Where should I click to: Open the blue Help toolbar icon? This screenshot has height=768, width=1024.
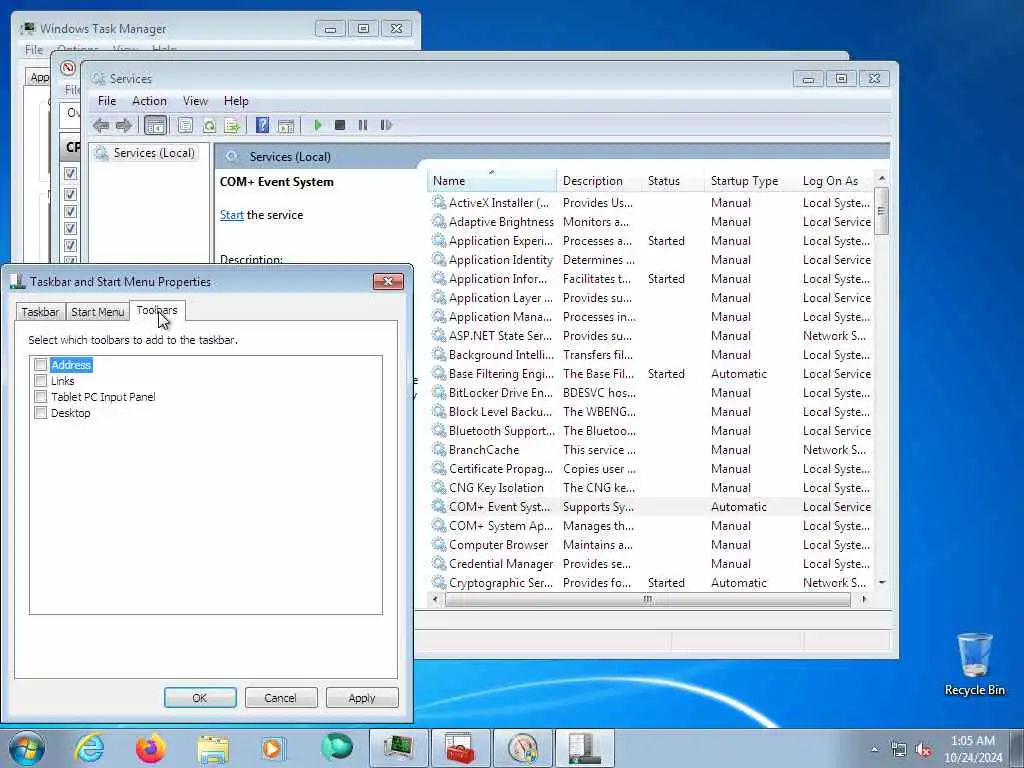[x=263, y=125]
